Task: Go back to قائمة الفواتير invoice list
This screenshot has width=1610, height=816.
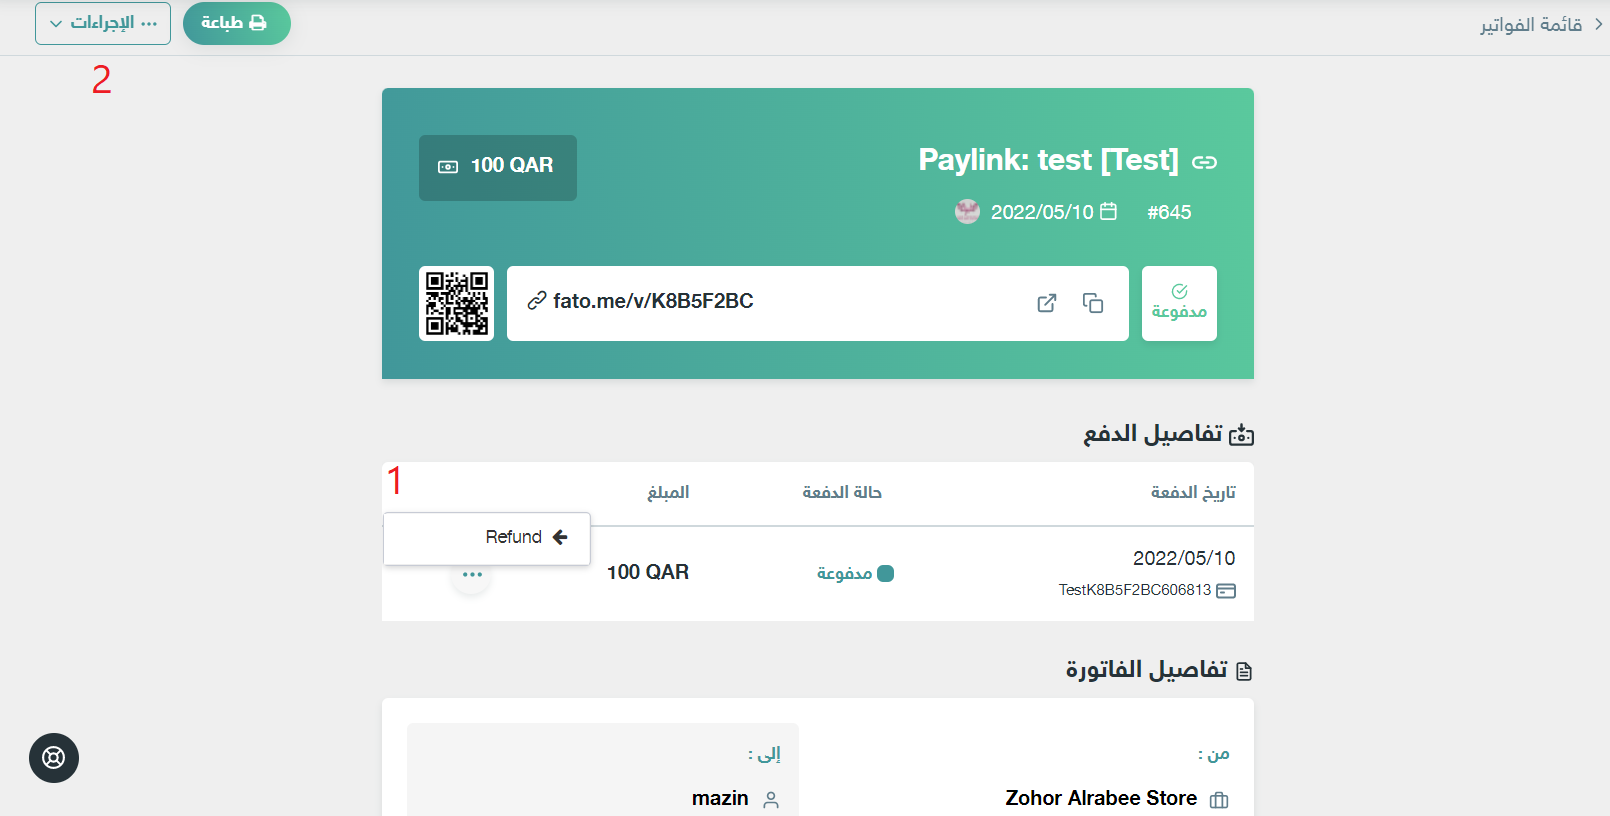Action: point(1531,24)
